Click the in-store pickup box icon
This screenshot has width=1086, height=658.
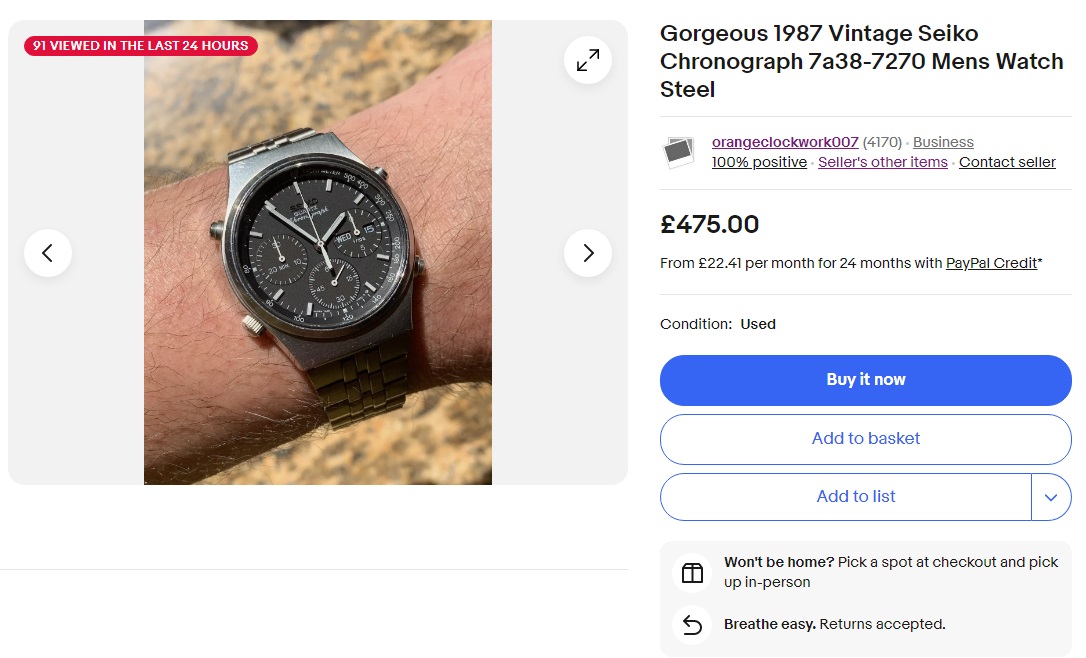[x=691, y=571]
